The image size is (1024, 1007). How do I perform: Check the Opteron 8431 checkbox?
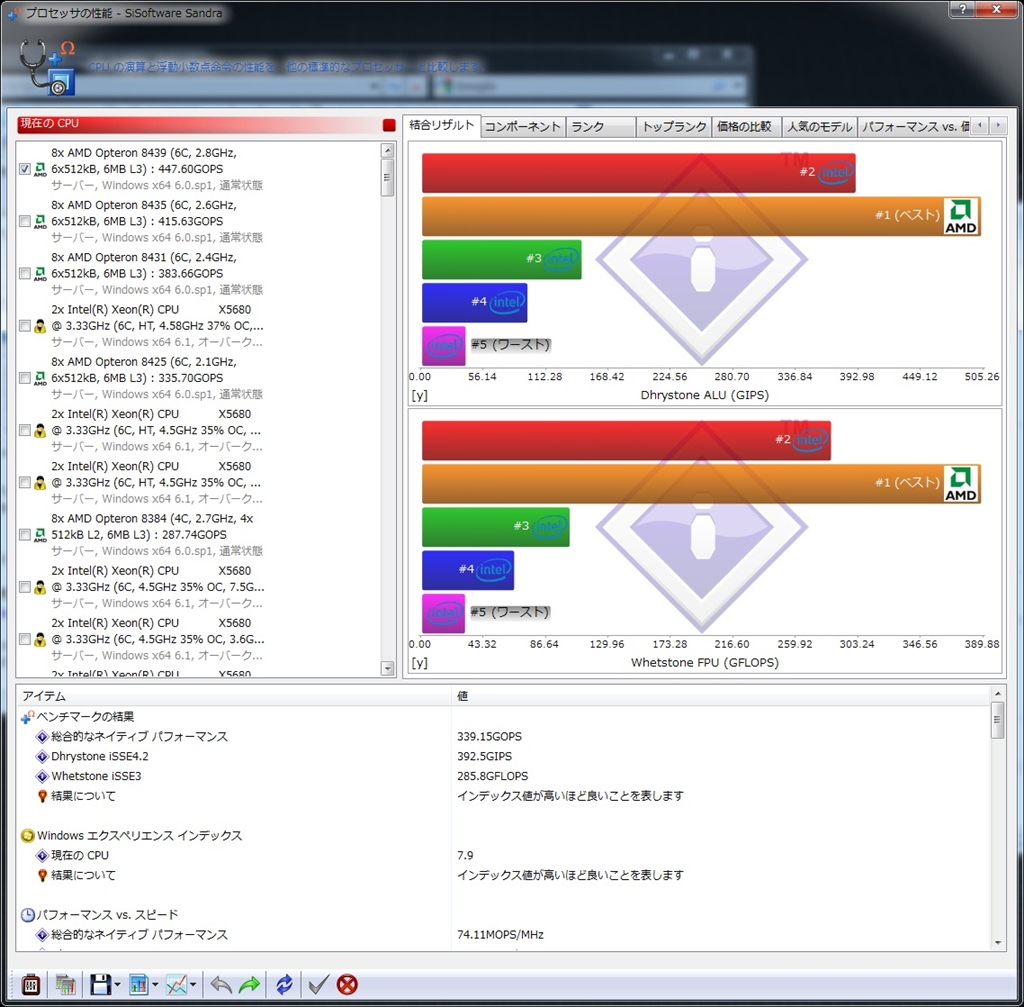click(25, 274)
